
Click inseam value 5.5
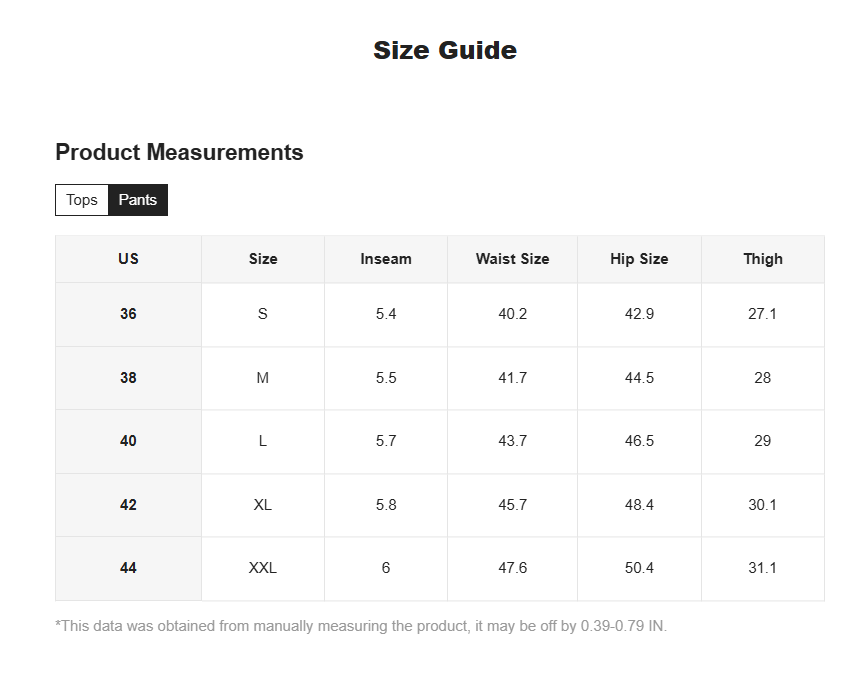click(386, 378)
